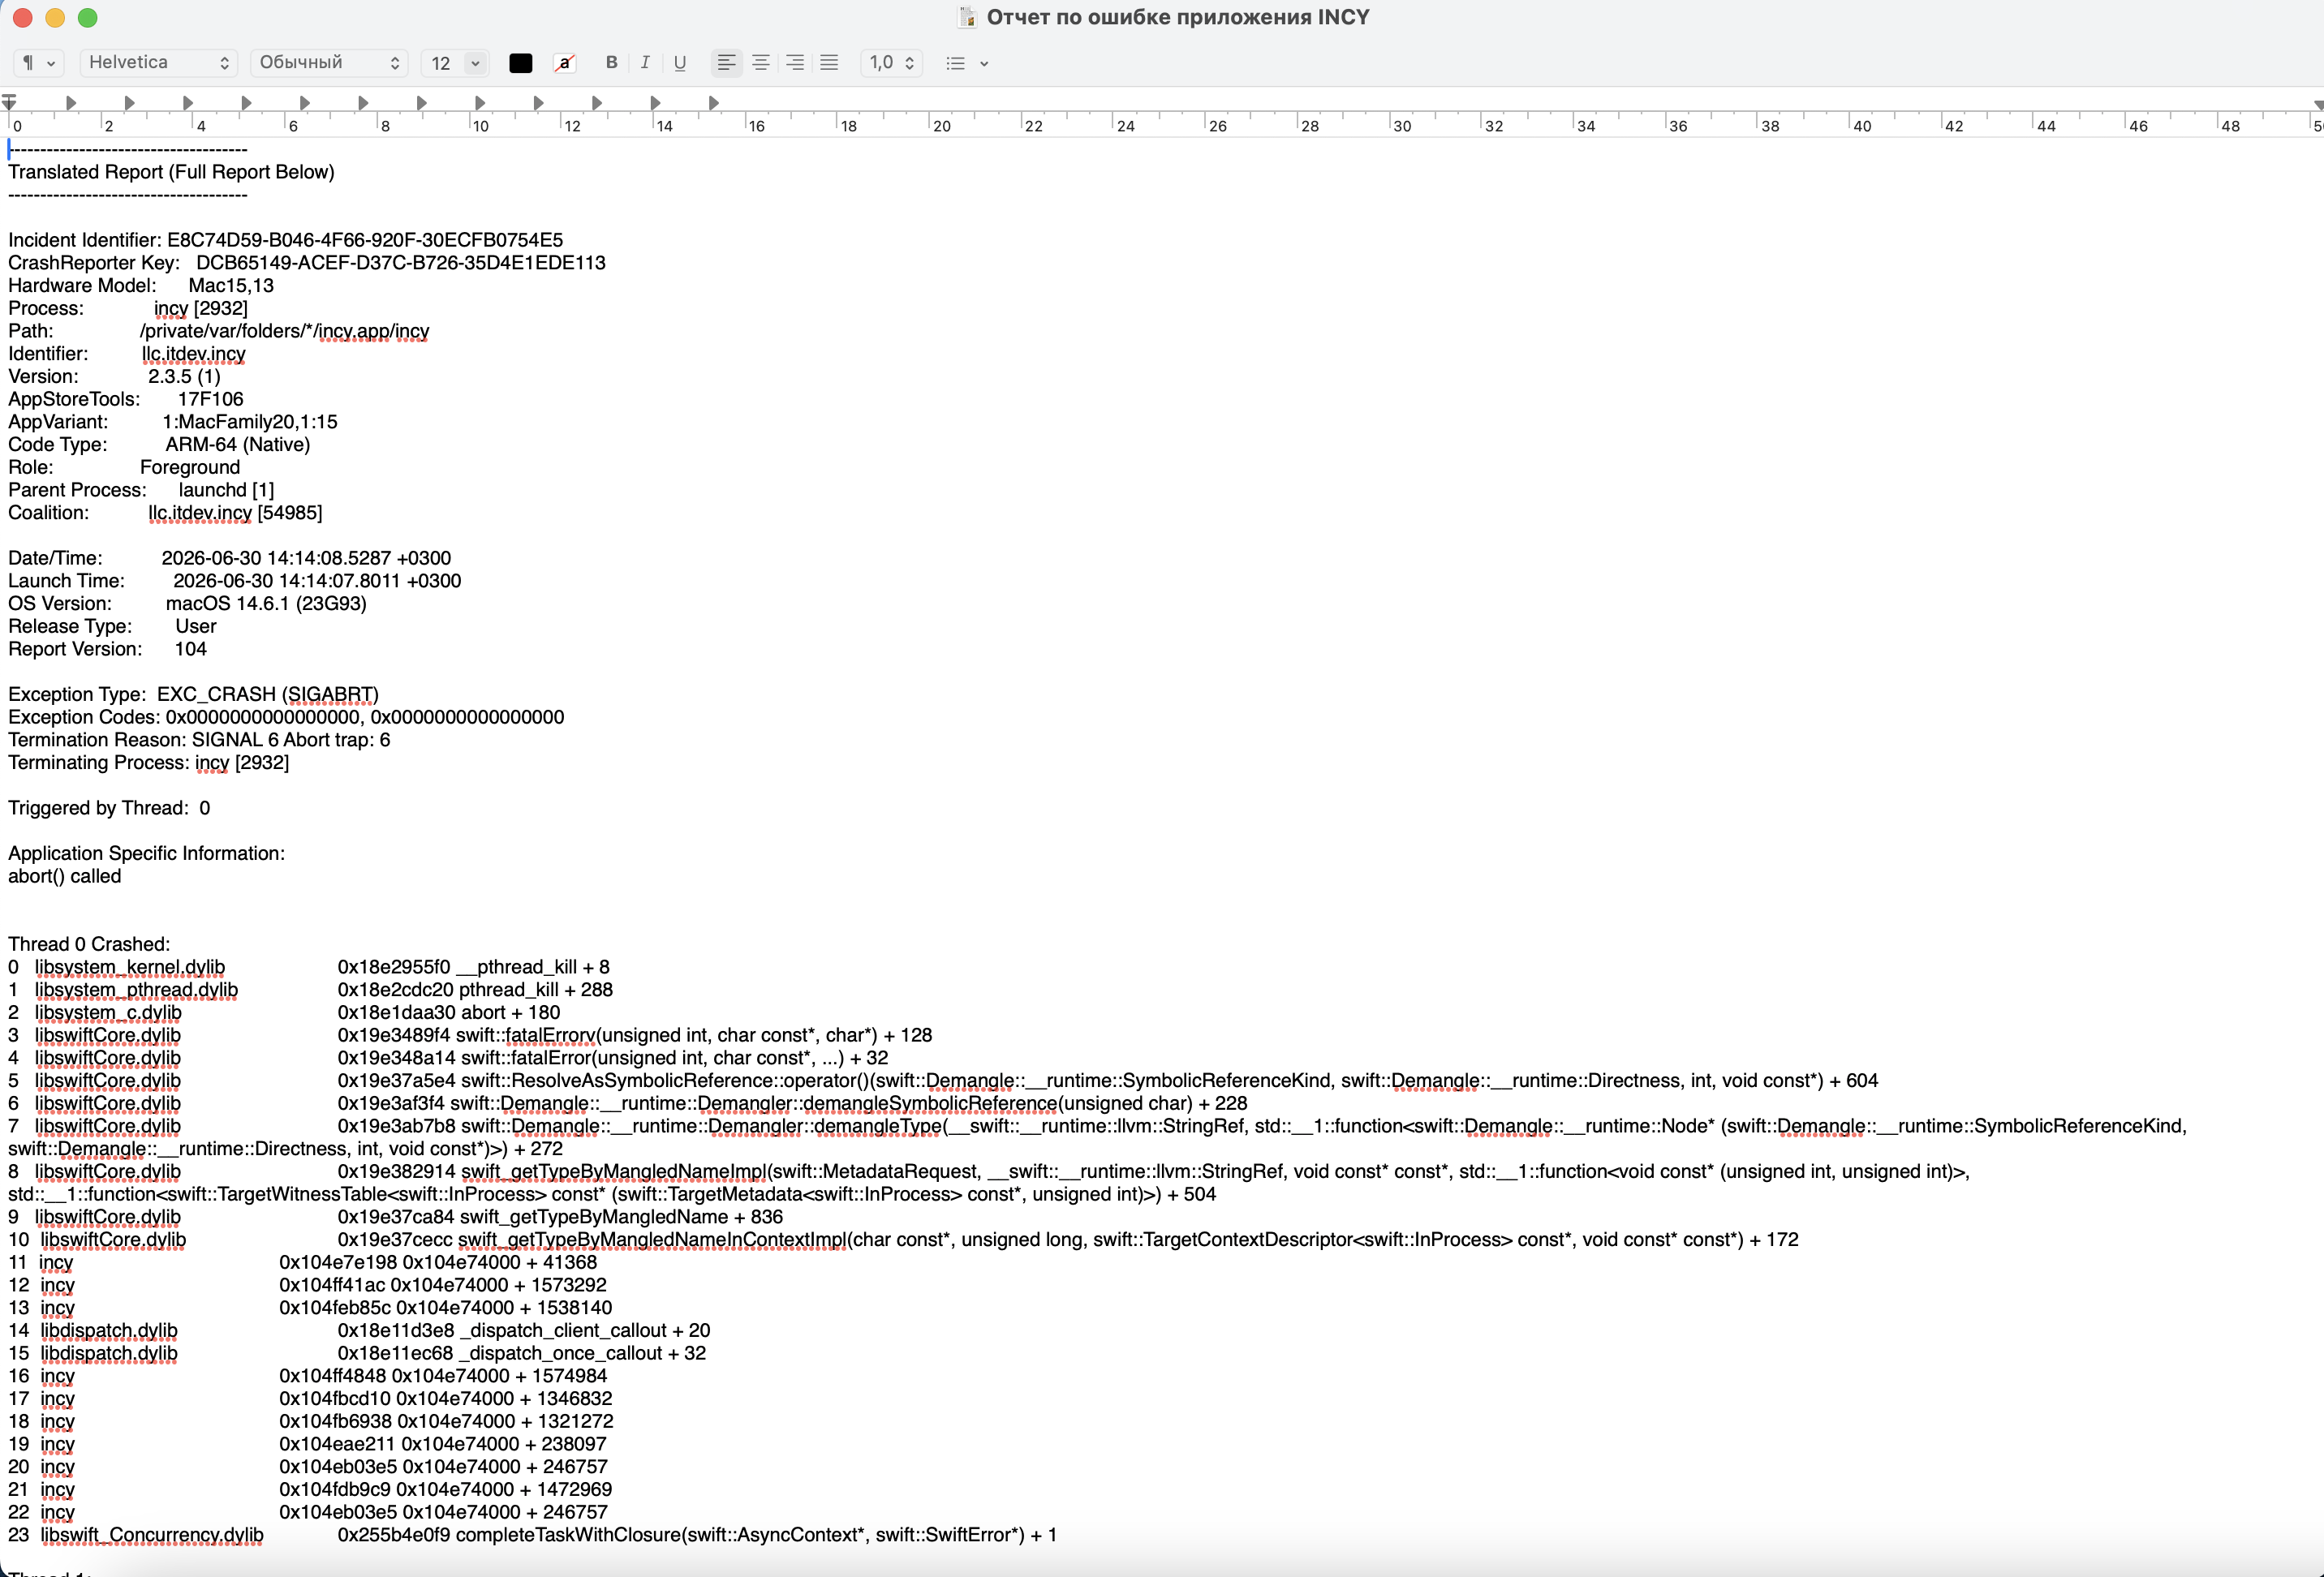Click frame 15 _dispatch_once_callout + 32
This screenshot has width=2324, height=1577.
[x=357, y=1354]
